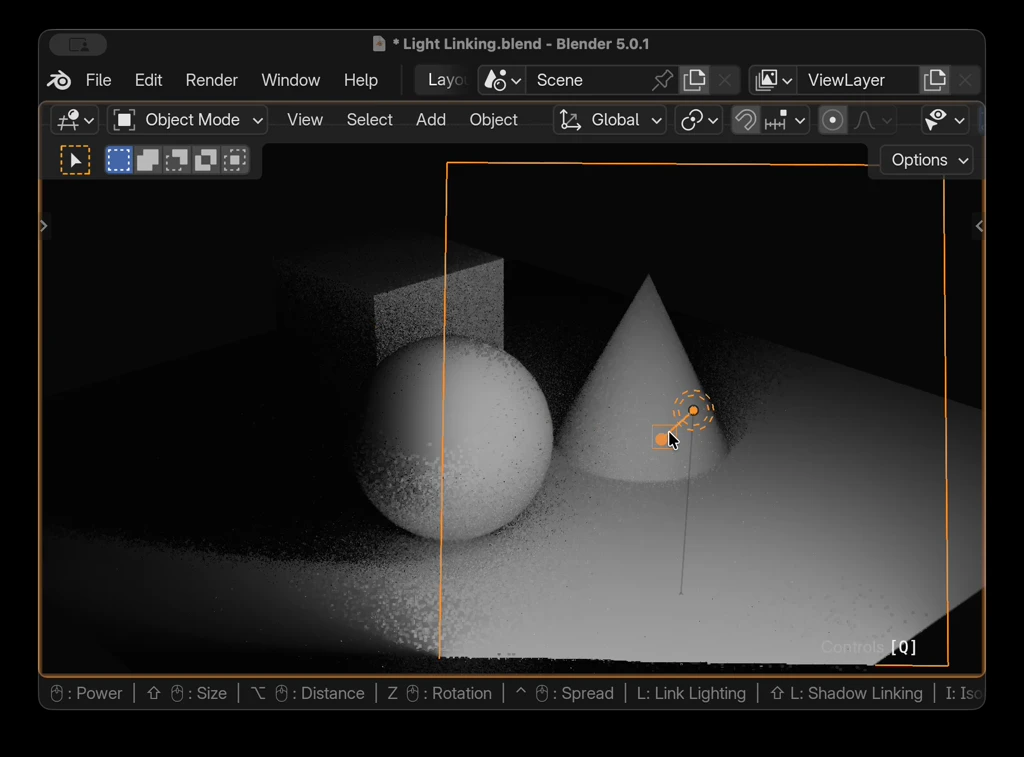Open the Object Mode dropdown
The height and width of the screenshot is (757, 1024).
(186, 120)
